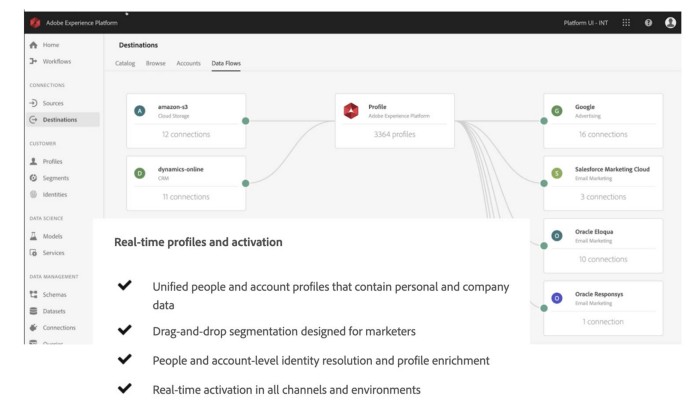Open Segments in the sidebar
The image size is (700, 417).
click(x=56, y=178)
